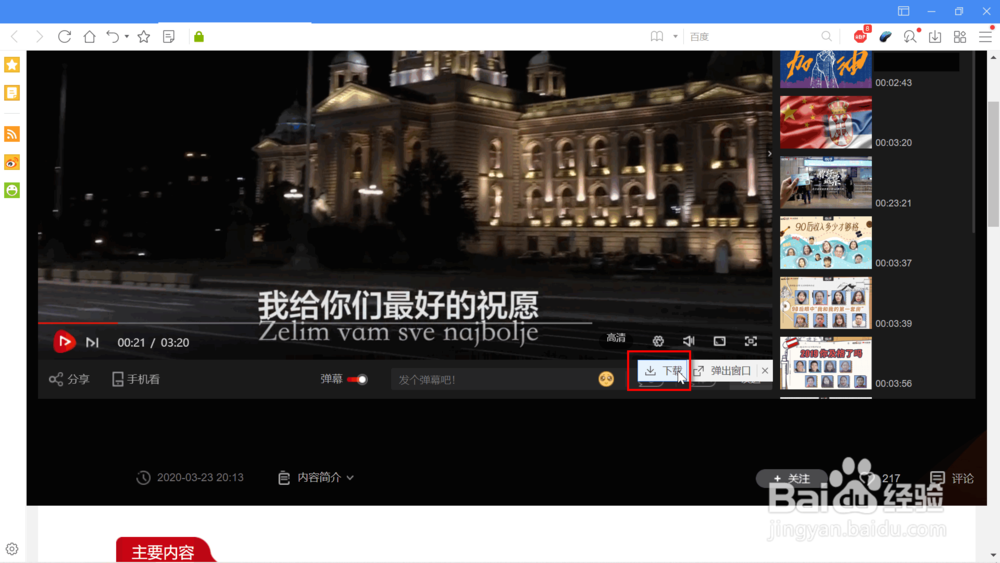Open the message notification icon
Viewport: 1000px width, 563px height.
[910, 36]
